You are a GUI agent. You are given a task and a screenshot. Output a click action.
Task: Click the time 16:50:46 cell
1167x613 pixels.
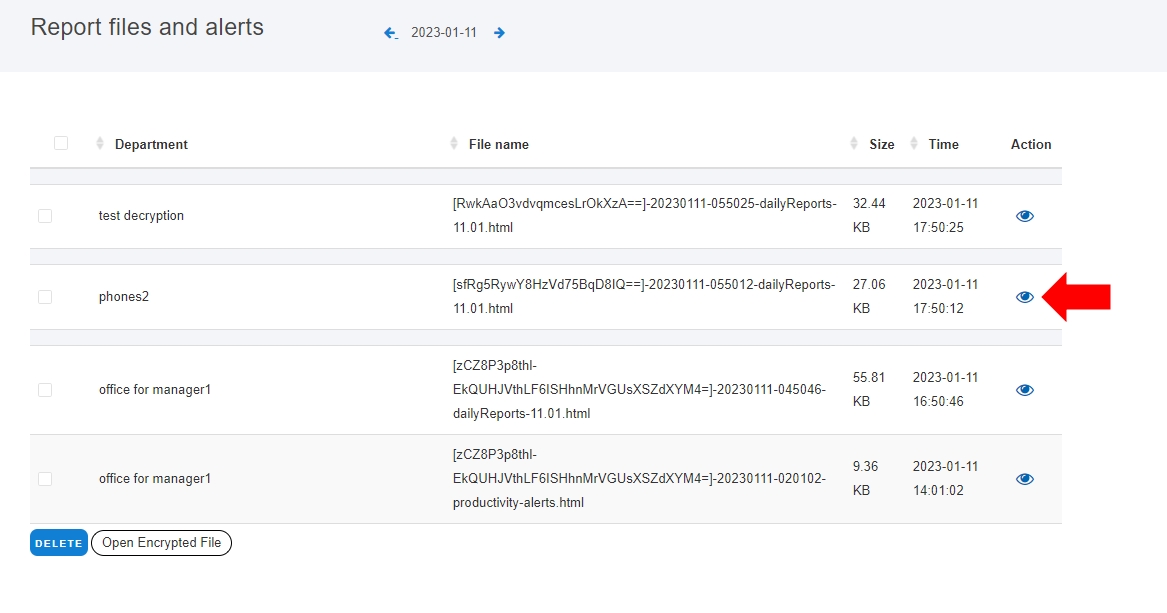(945, 390)
